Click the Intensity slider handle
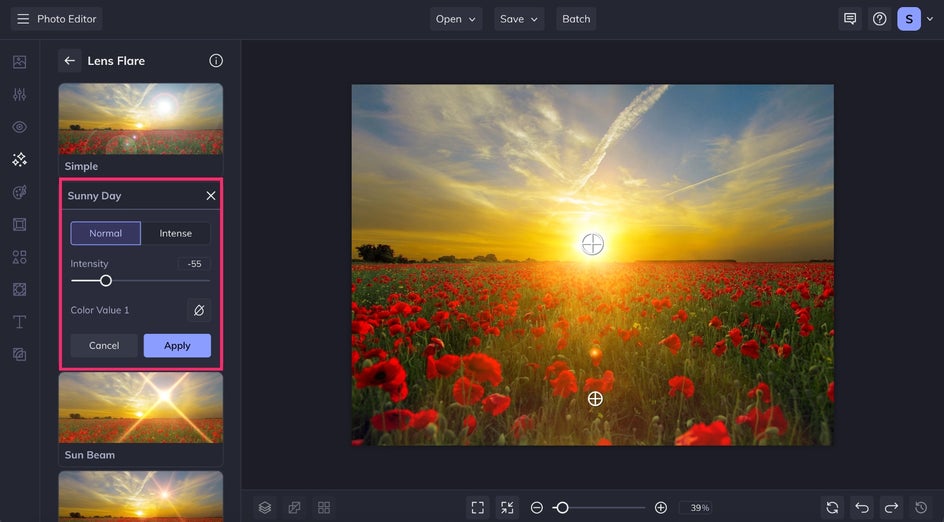 click(106, 281)
